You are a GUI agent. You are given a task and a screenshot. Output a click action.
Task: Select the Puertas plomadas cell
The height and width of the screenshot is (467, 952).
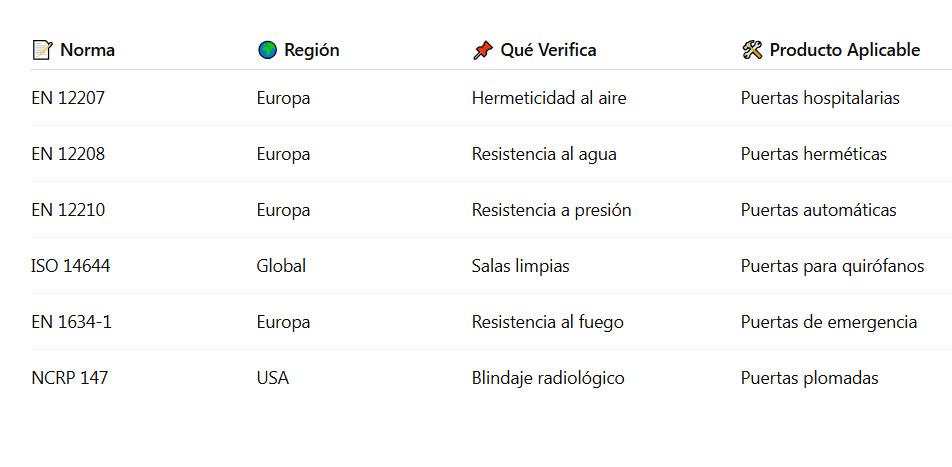tap(809, 378)
